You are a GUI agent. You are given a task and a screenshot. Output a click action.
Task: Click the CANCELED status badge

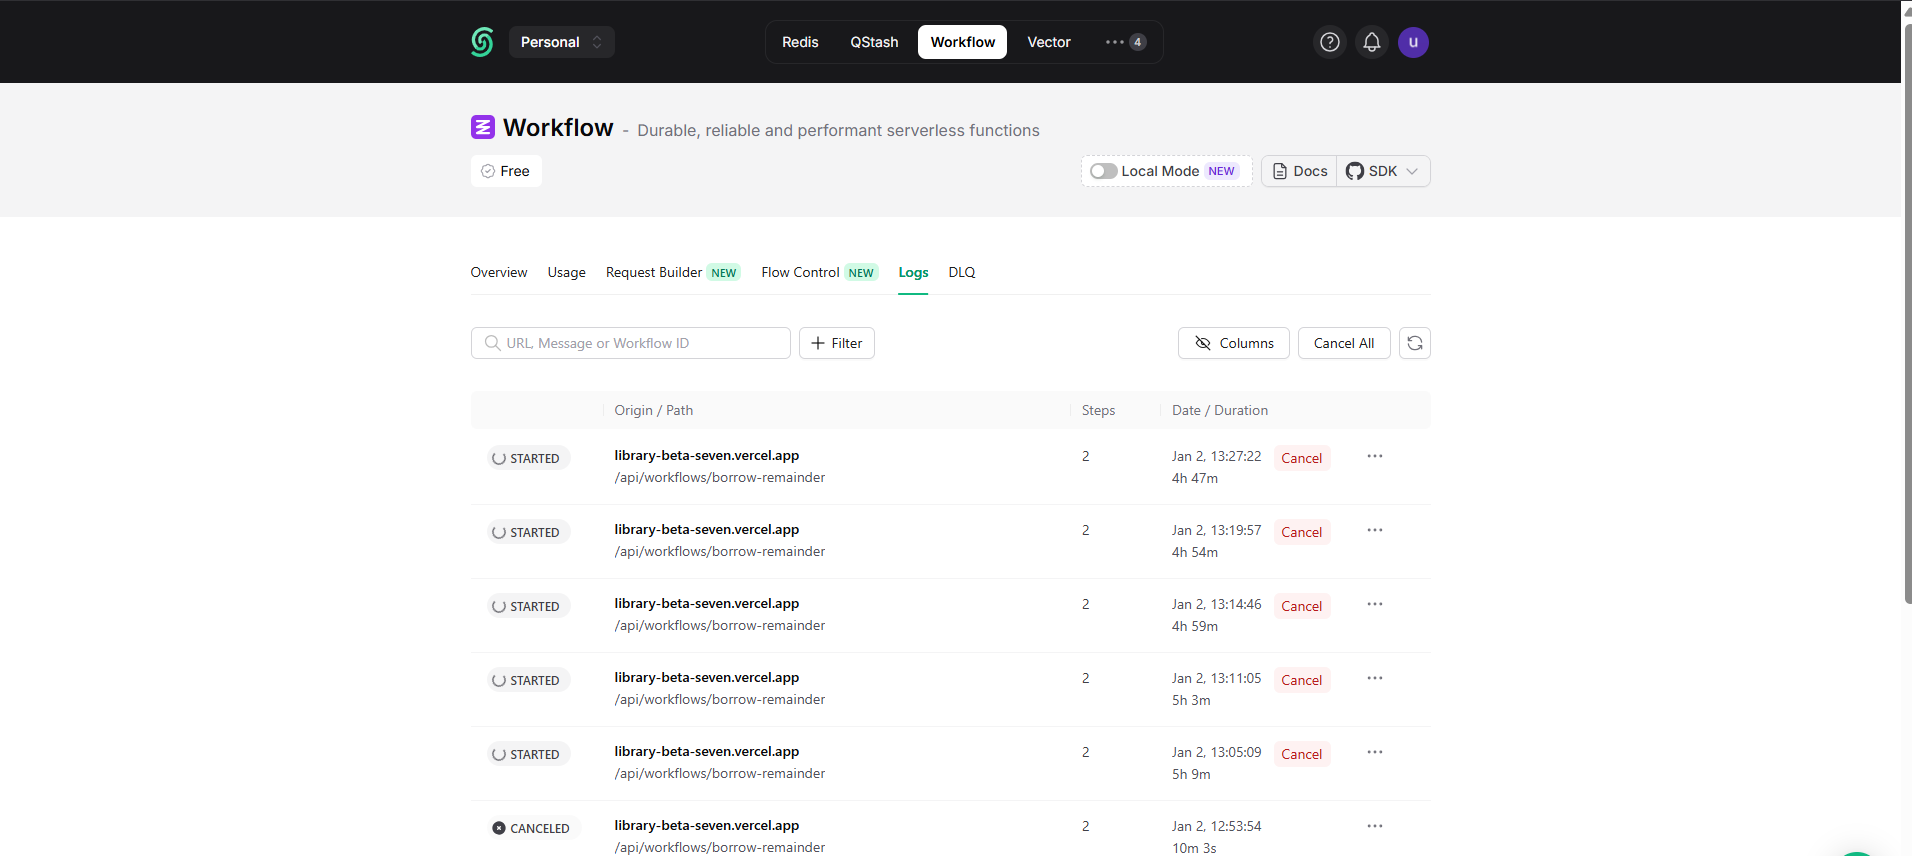tap(533, 828)
